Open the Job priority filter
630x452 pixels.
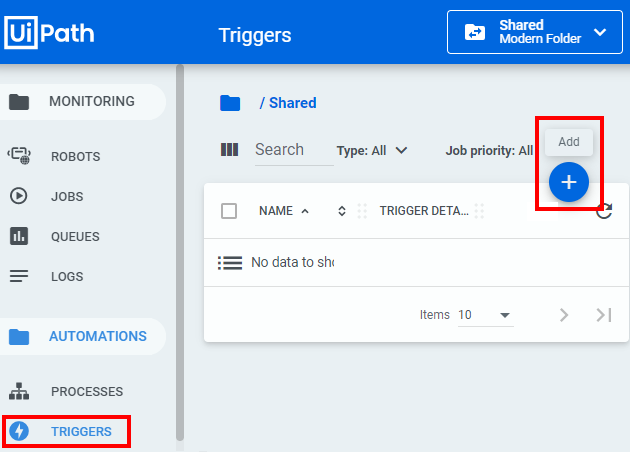(489, 151)
